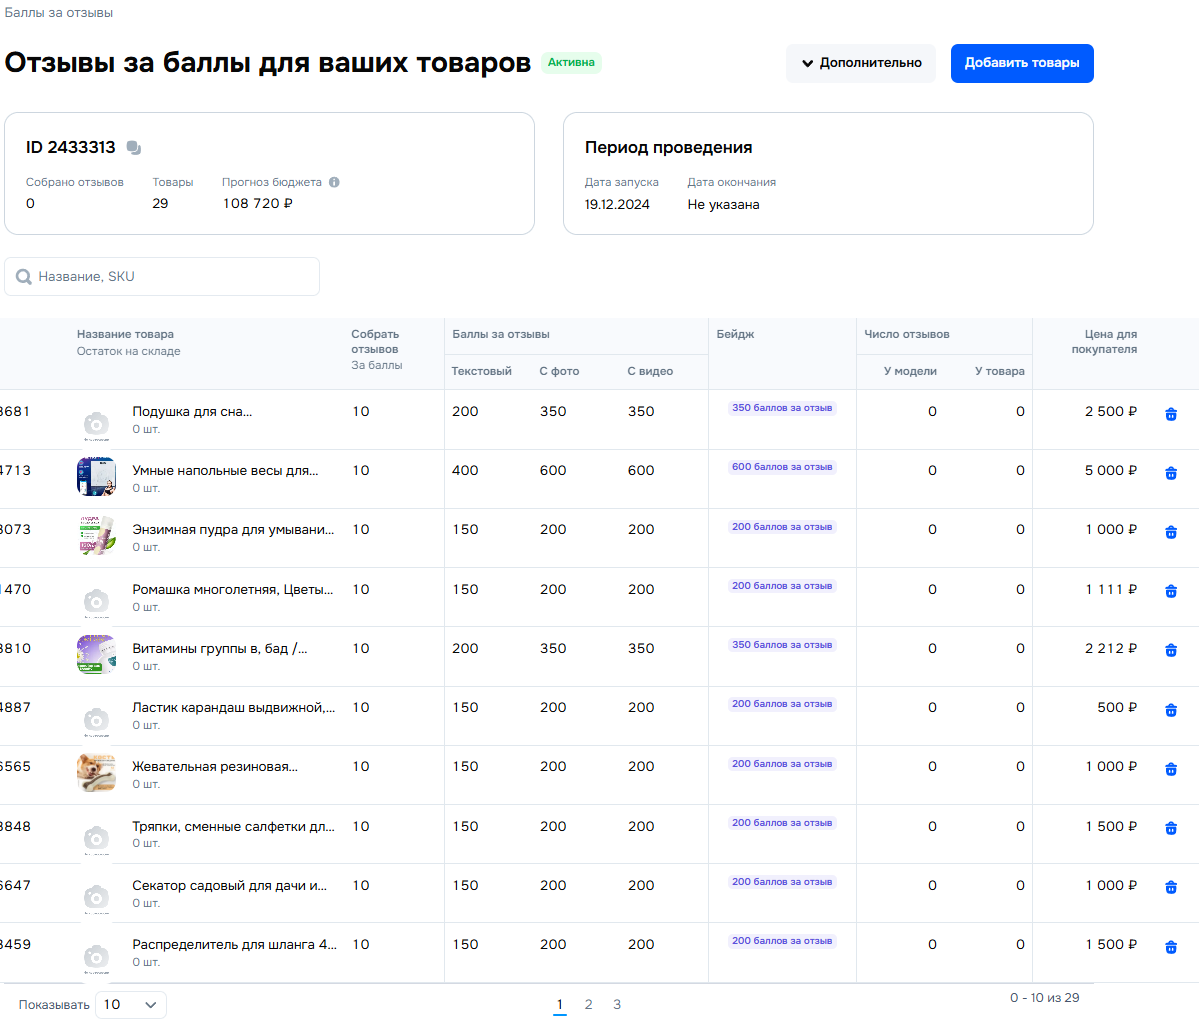Click С фото column header
The width and height of the screenshot is (1199, 1023).
click(559, 371)
